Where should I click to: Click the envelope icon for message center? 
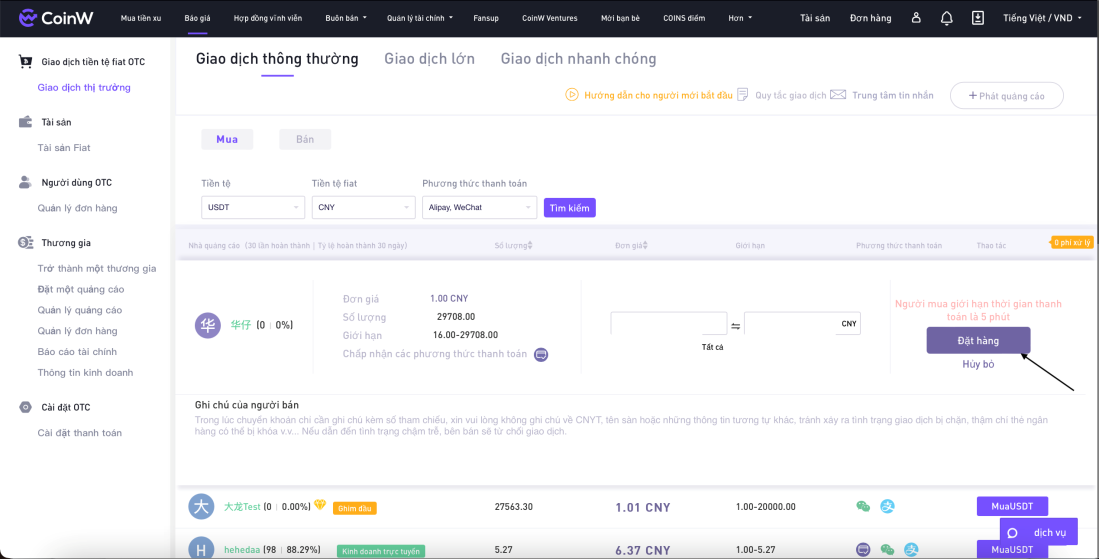(838, 95)
